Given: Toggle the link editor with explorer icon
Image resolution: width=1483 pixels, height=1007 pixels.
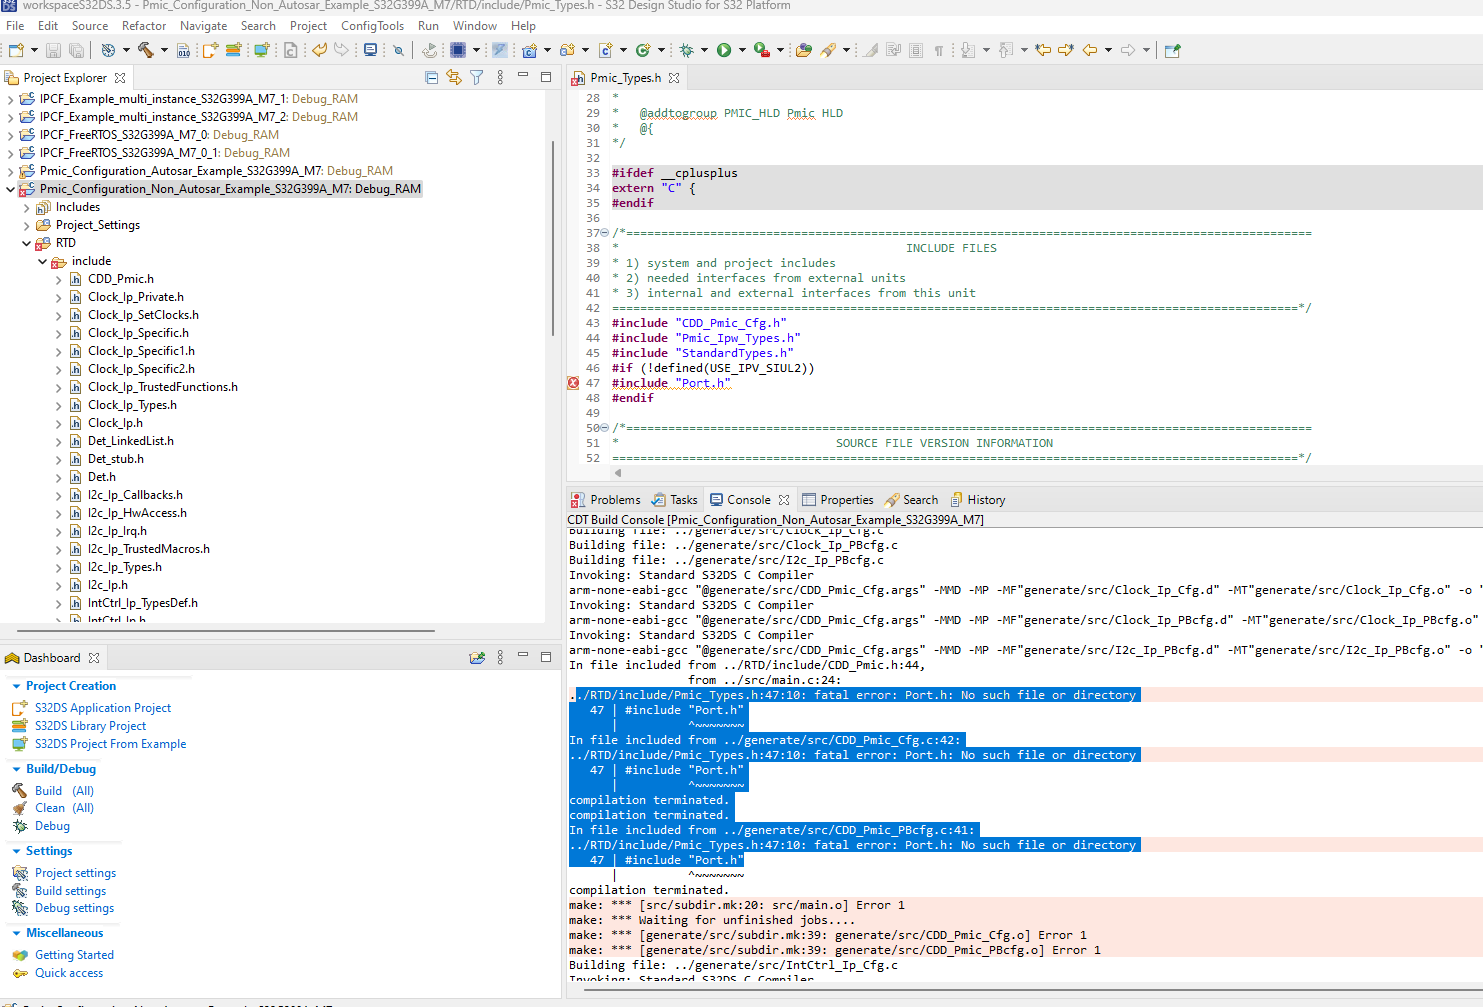Looking at the screenshot, I should click(453, 77).
